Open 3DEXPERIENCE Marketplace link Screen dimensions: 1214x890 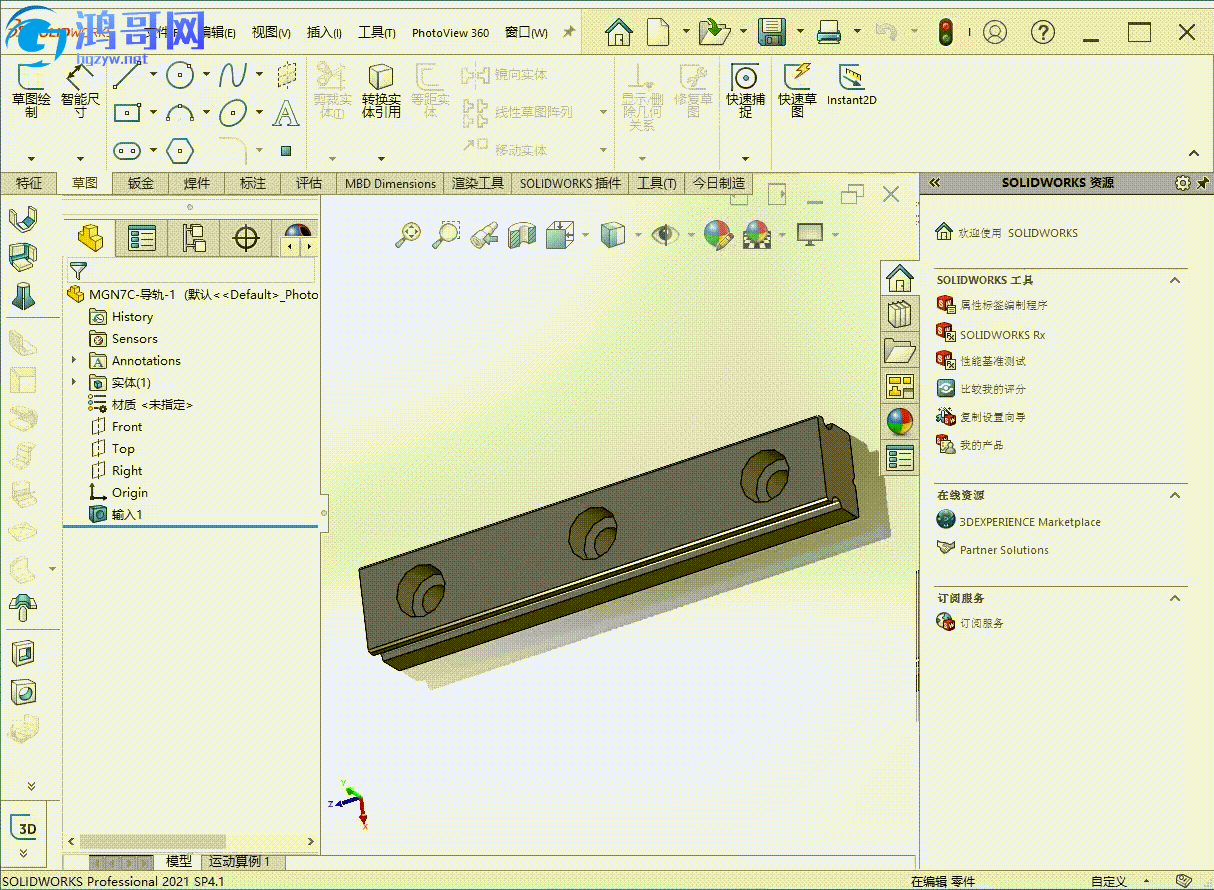coord(1030,522)
